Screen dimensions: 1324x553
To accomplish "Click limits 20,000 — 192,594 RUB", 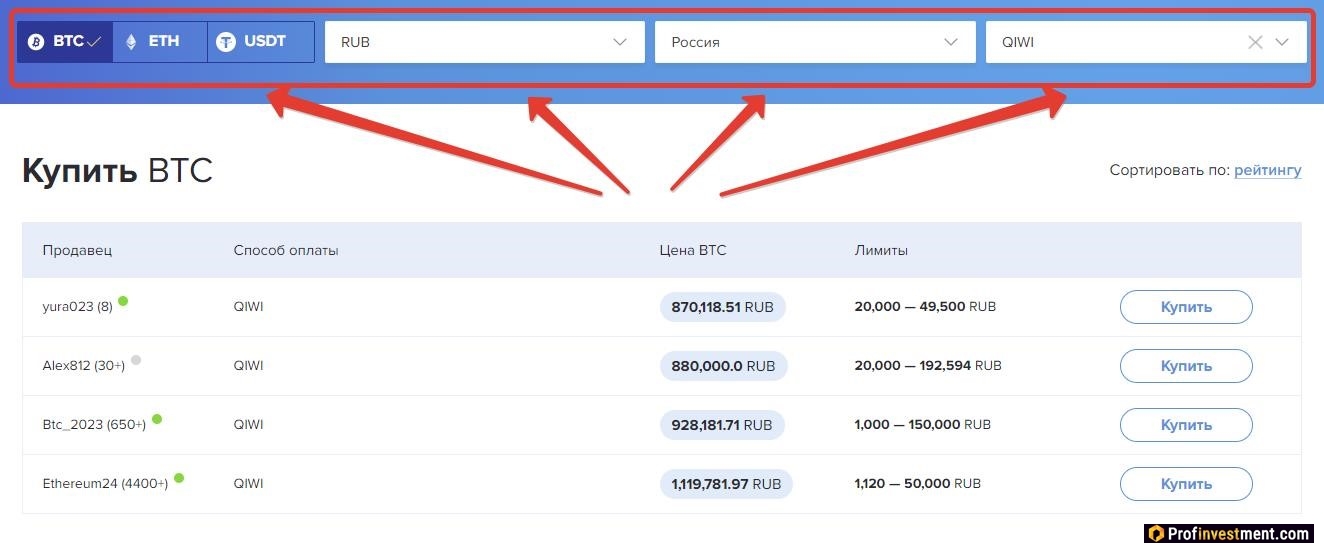I will tap(928, 366).
